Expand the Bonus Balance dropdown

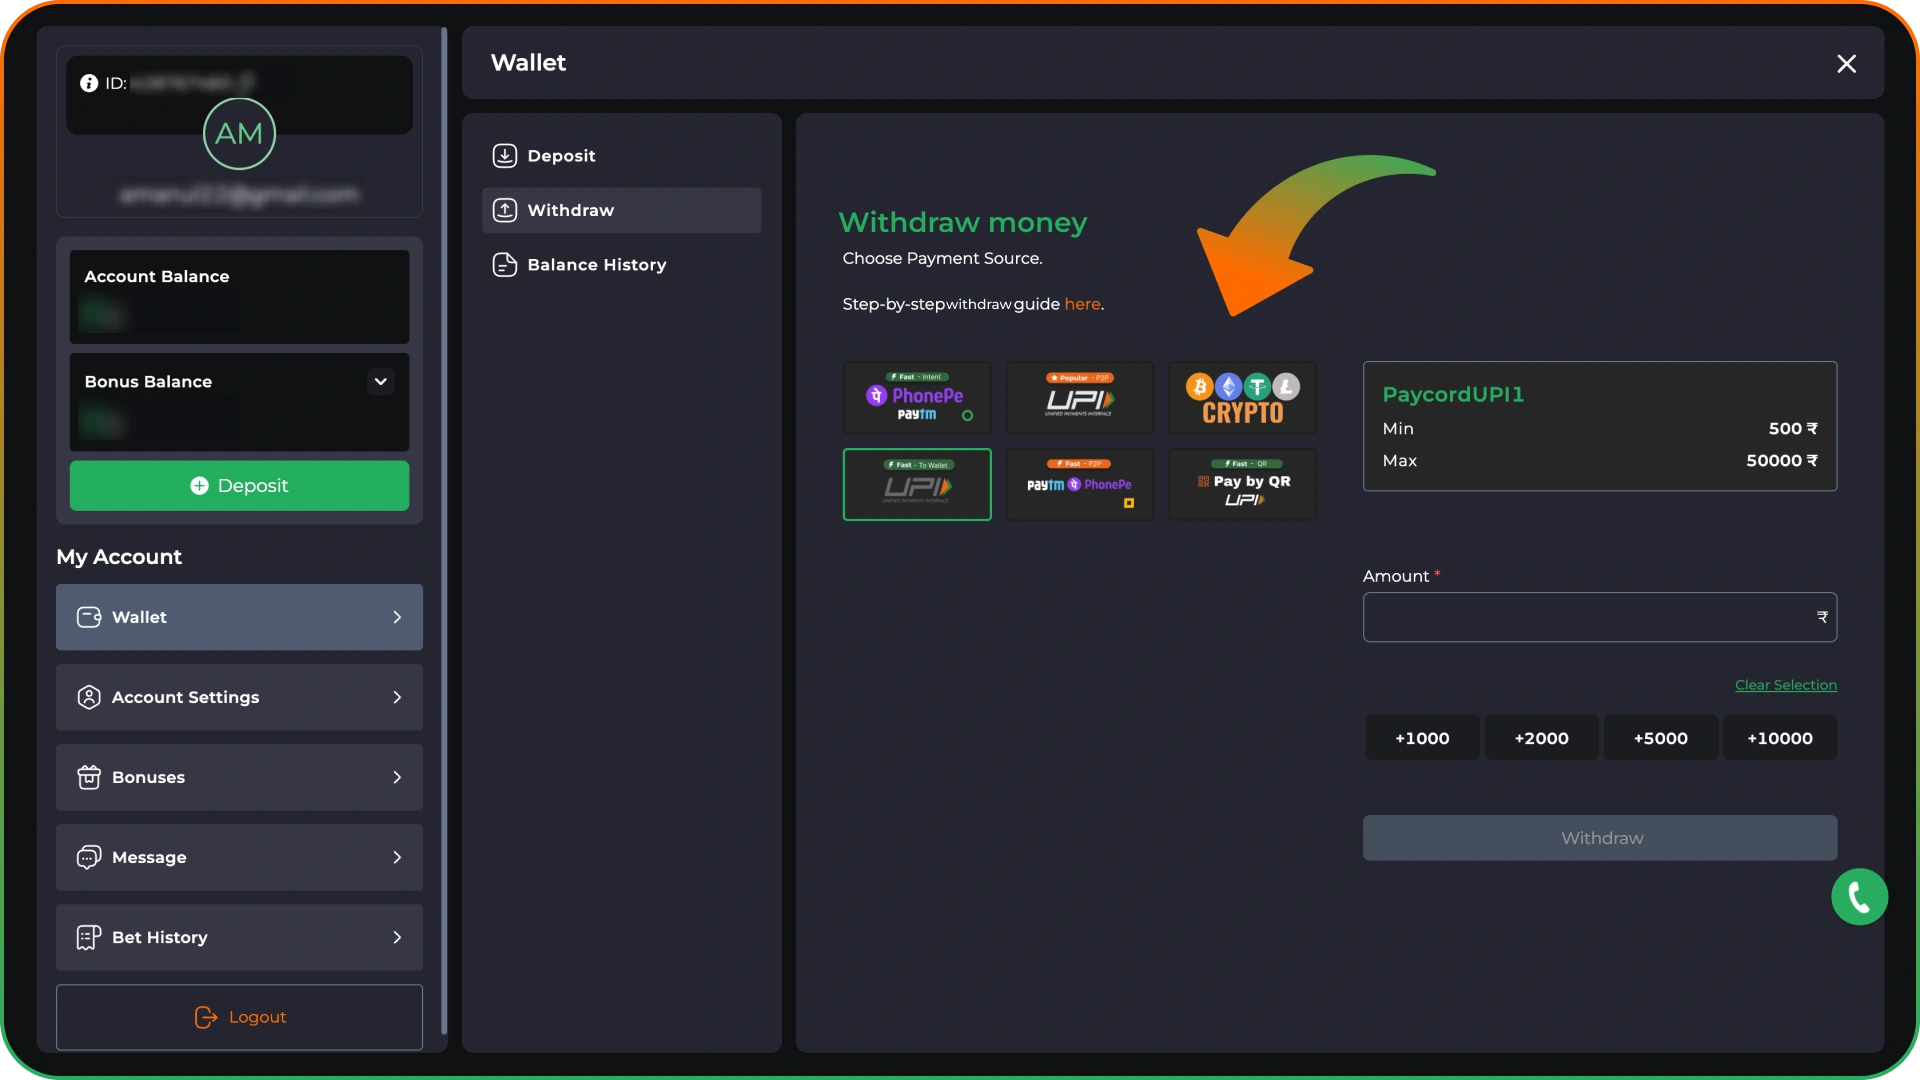tap(380, 382)
